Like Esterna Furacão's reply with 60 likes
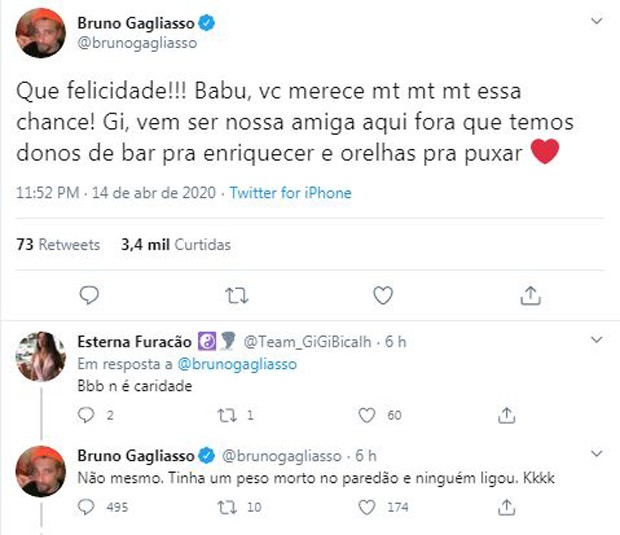 [x=367, y=414]
